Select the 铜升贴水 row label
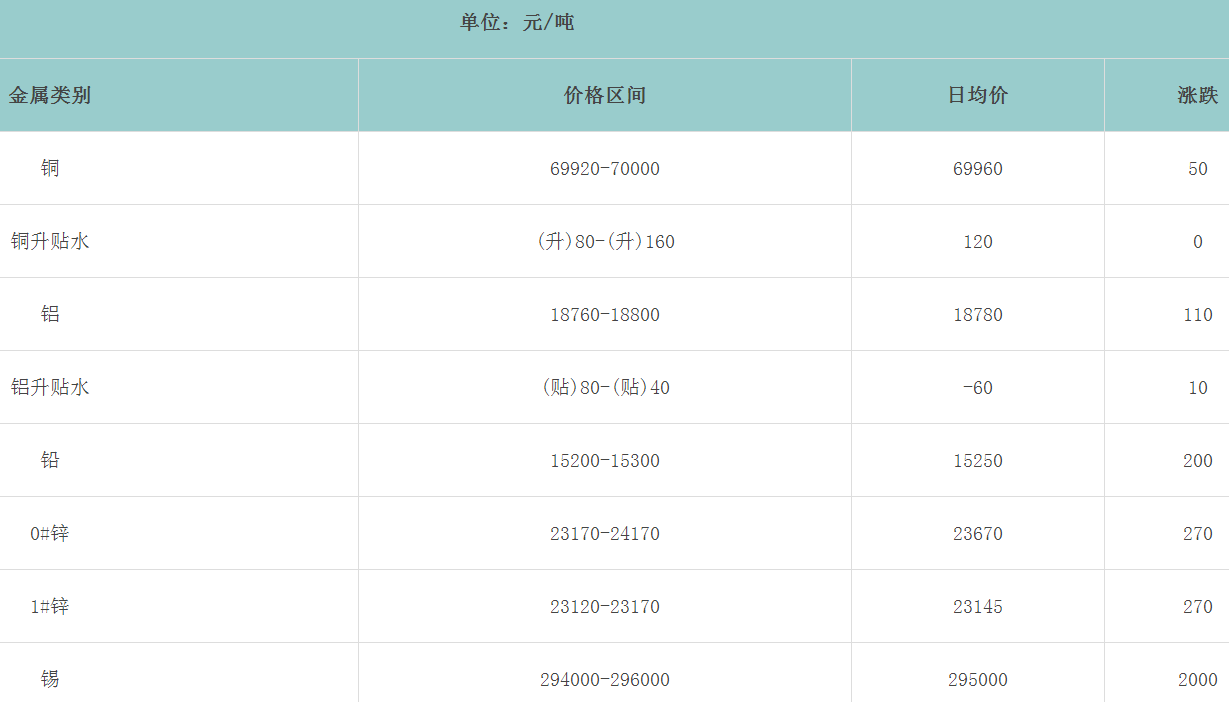The height and width of the screenshot is (702, 1229). point(50,242)
